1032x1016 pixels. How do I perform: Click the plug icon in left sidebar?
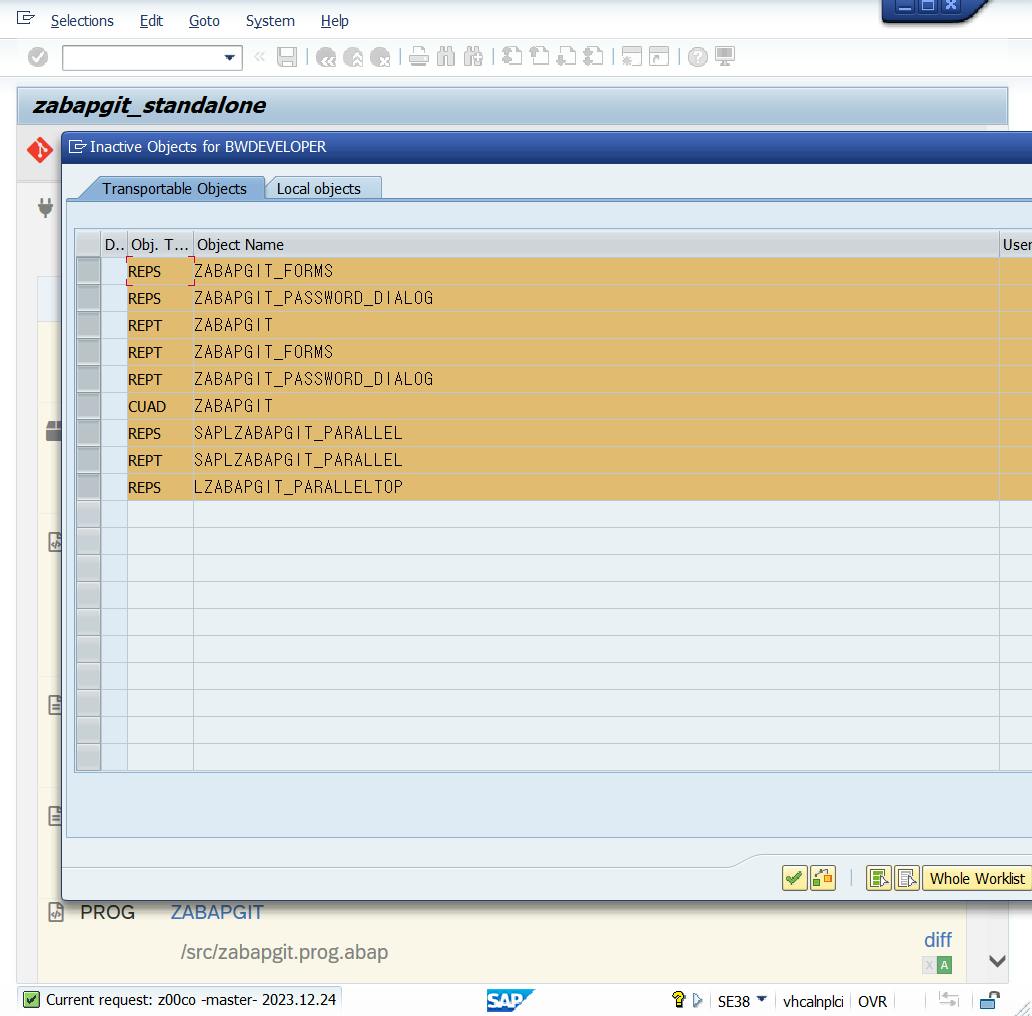tap(45, 208)
